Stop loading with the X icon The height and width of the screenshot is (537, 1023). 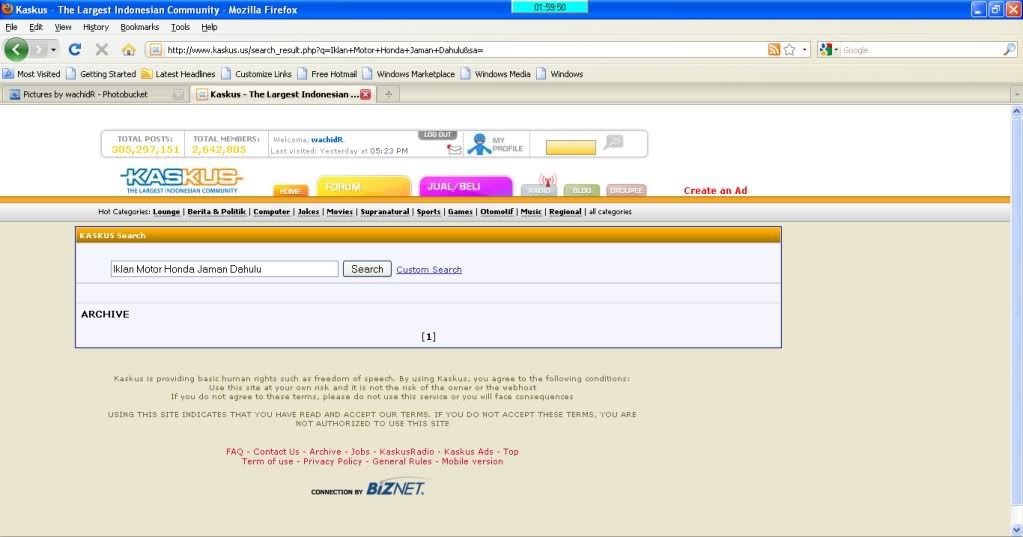pos(102,50)
